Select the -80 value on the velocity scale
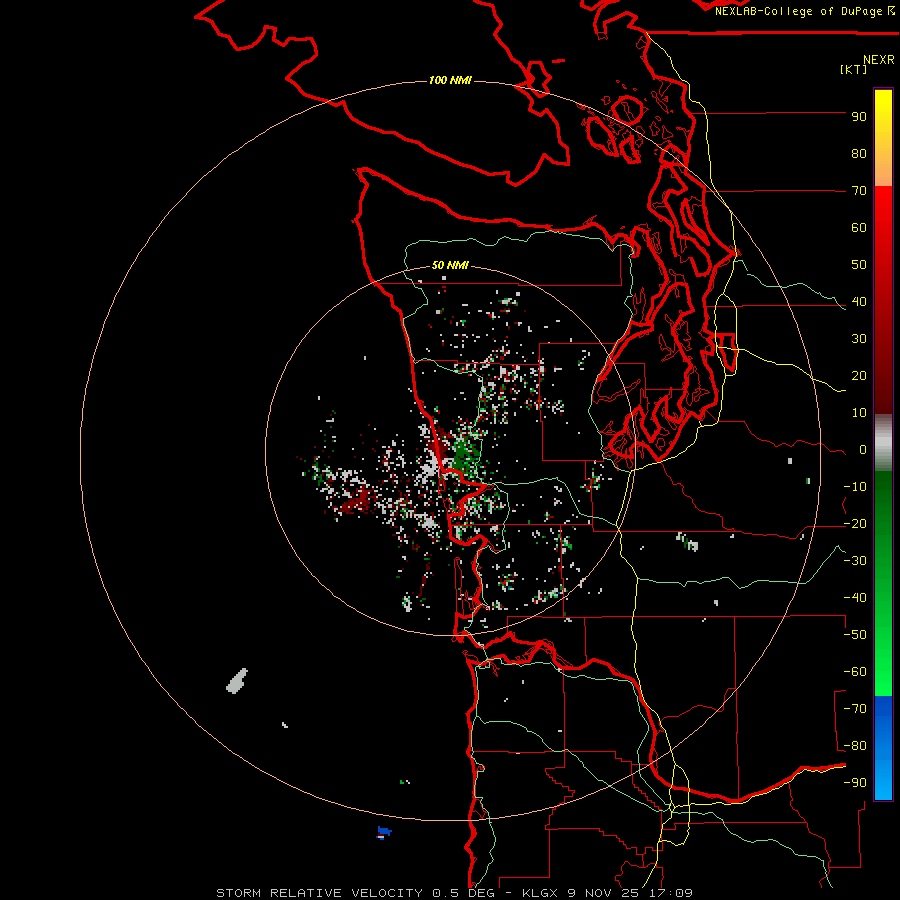Screen dimensions: 900x900 (x=855, y=746)
